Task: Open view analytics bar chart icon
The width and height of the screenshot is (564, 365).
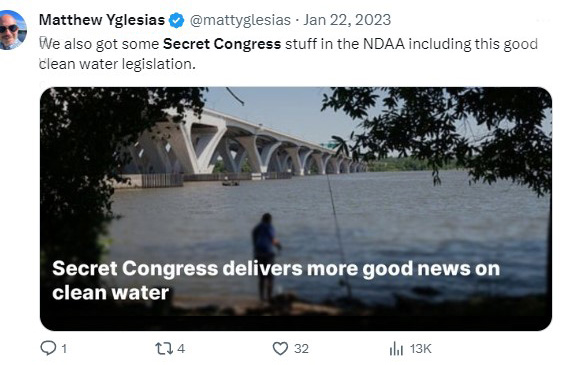Action: pyautogui.click(x=396, y=349)
